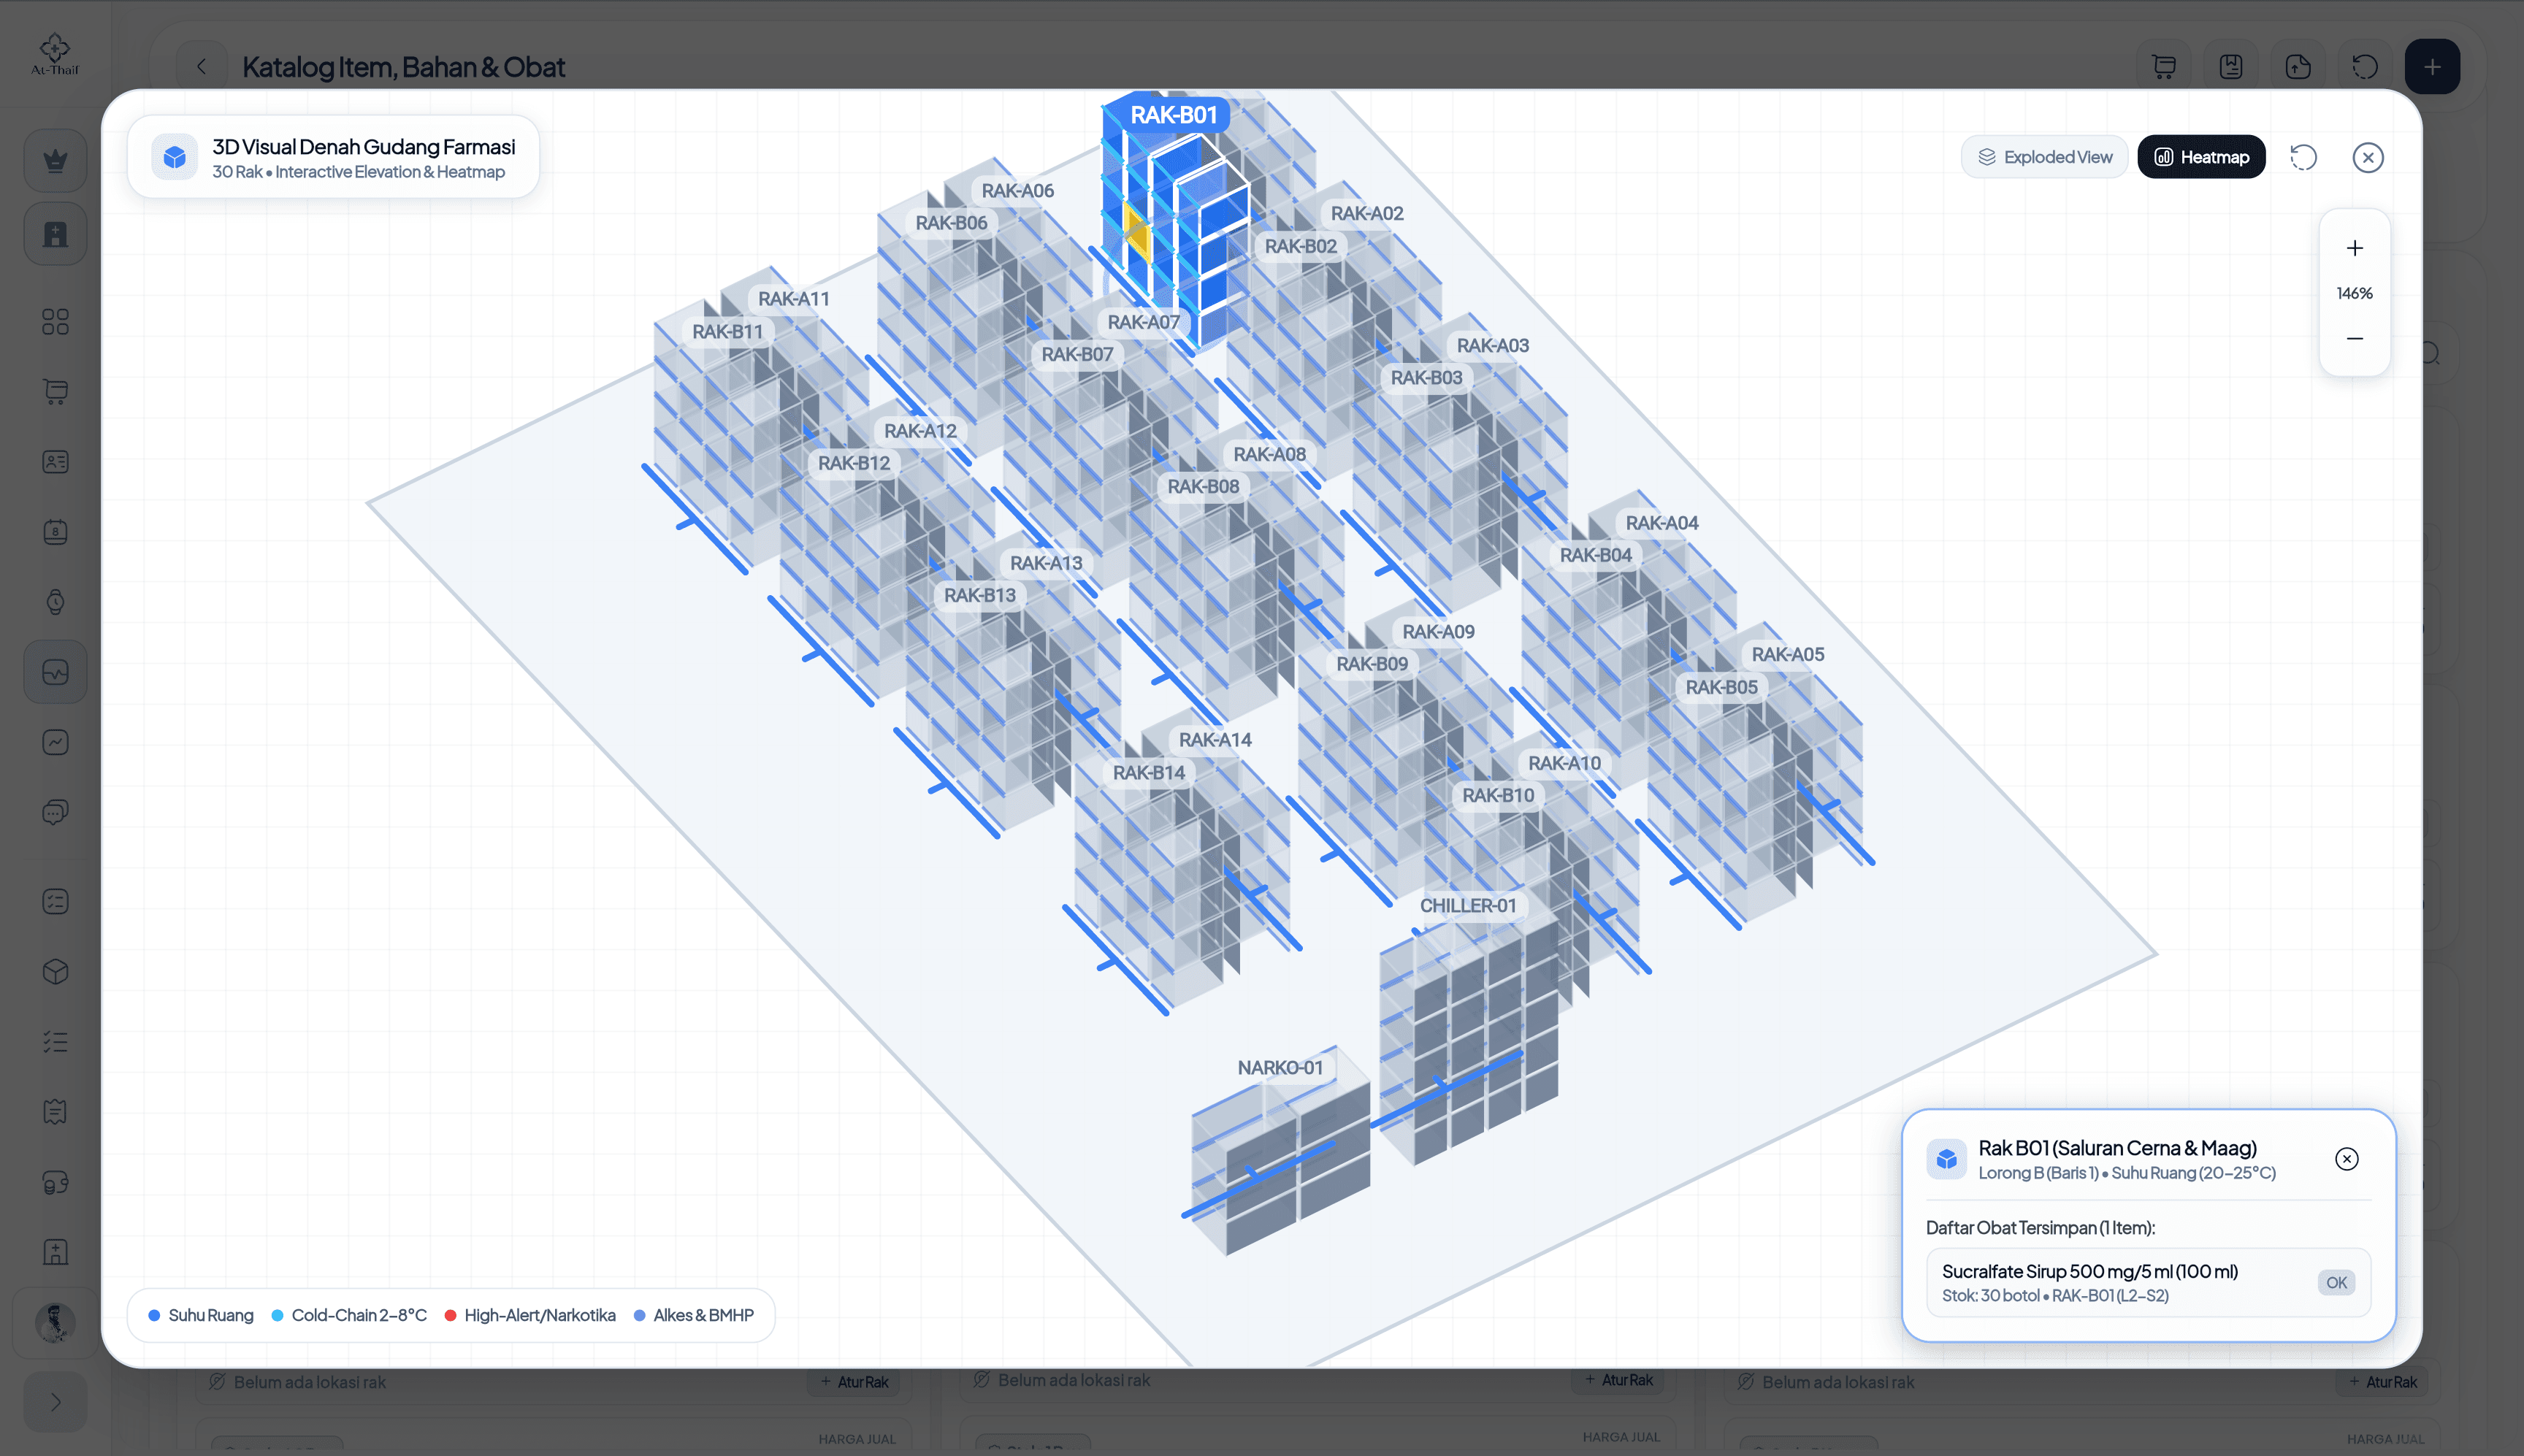Go back with the header chevron arrow

pos(201,66)
